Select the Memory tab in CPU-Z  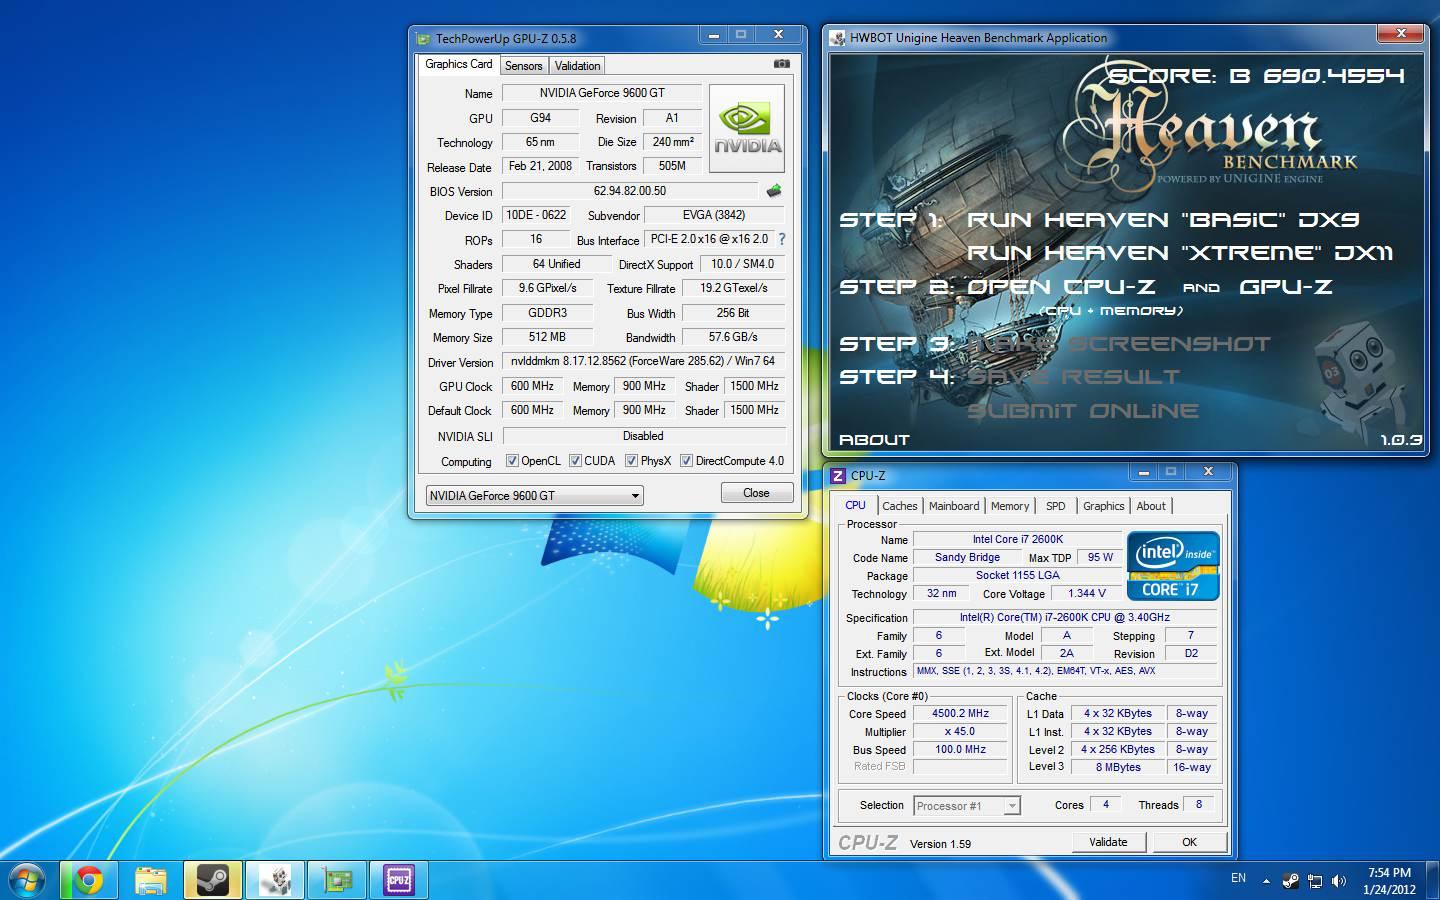[1010, 506]
